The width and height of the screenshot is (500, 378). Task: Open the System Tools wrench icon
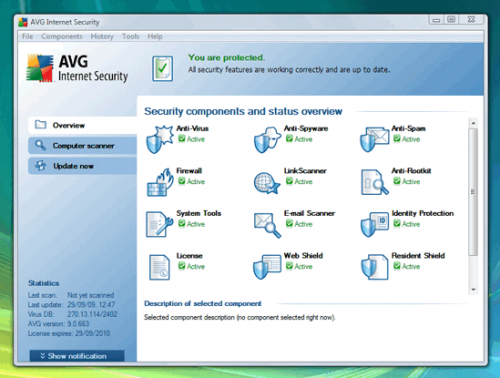pyautogui.click(x=159, y=224)
